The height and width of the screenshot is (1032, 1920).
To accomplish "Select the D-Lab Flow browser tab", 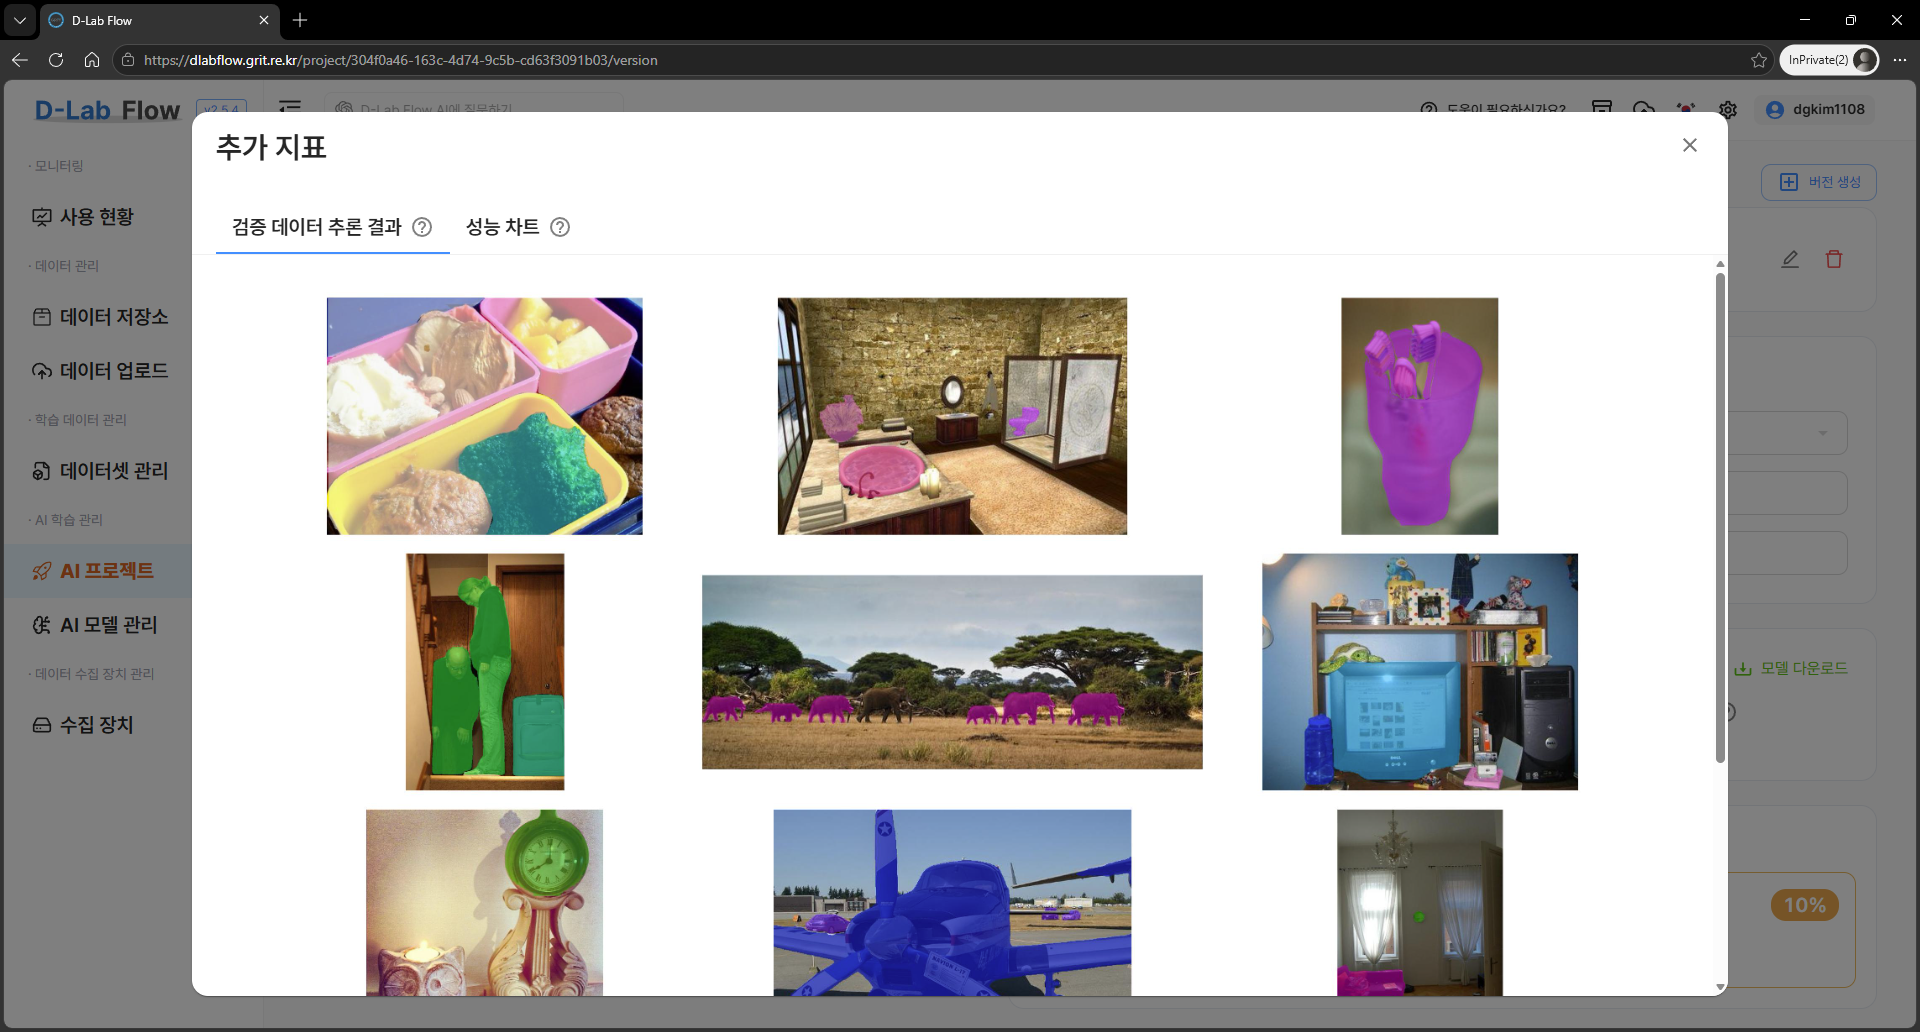I will tap(160, 20).
